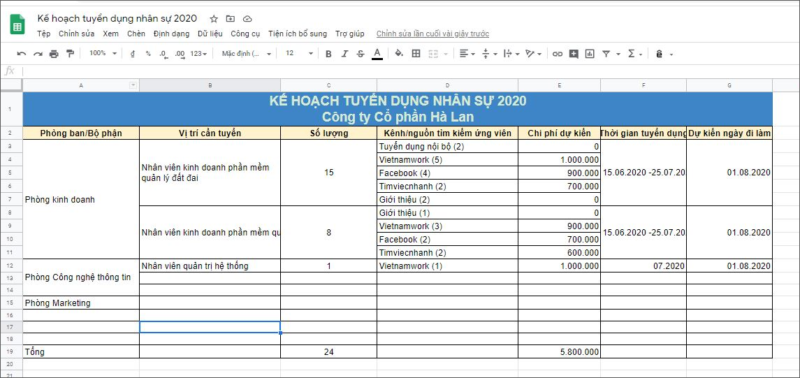Select the Tổng cell
Screen dimensions: 800x378
pos(81,351)
